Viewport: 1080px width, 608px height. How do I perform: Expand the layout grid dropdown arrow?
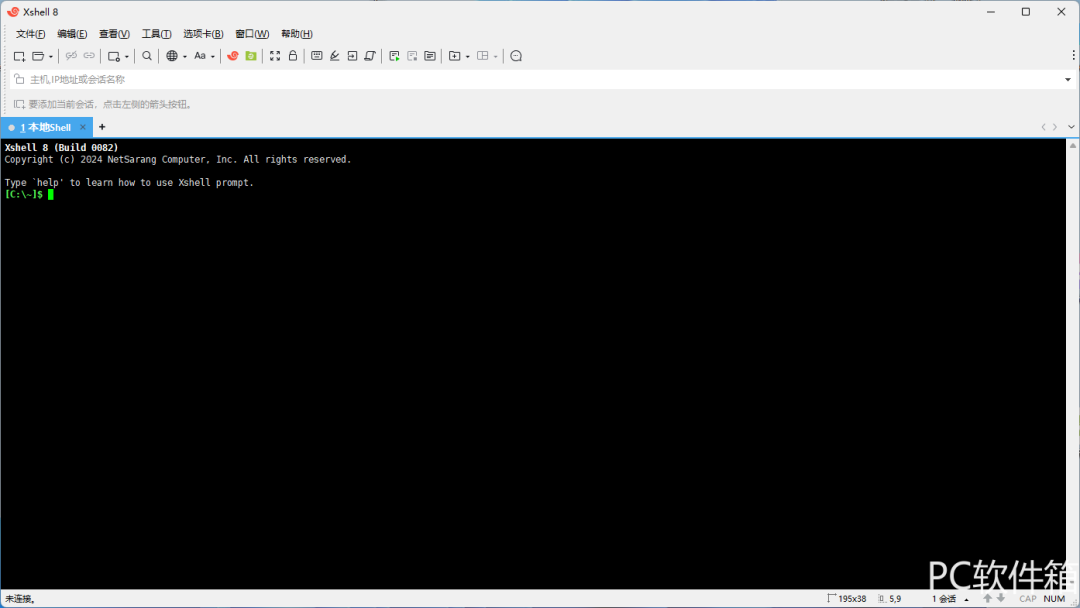(495, 56)
